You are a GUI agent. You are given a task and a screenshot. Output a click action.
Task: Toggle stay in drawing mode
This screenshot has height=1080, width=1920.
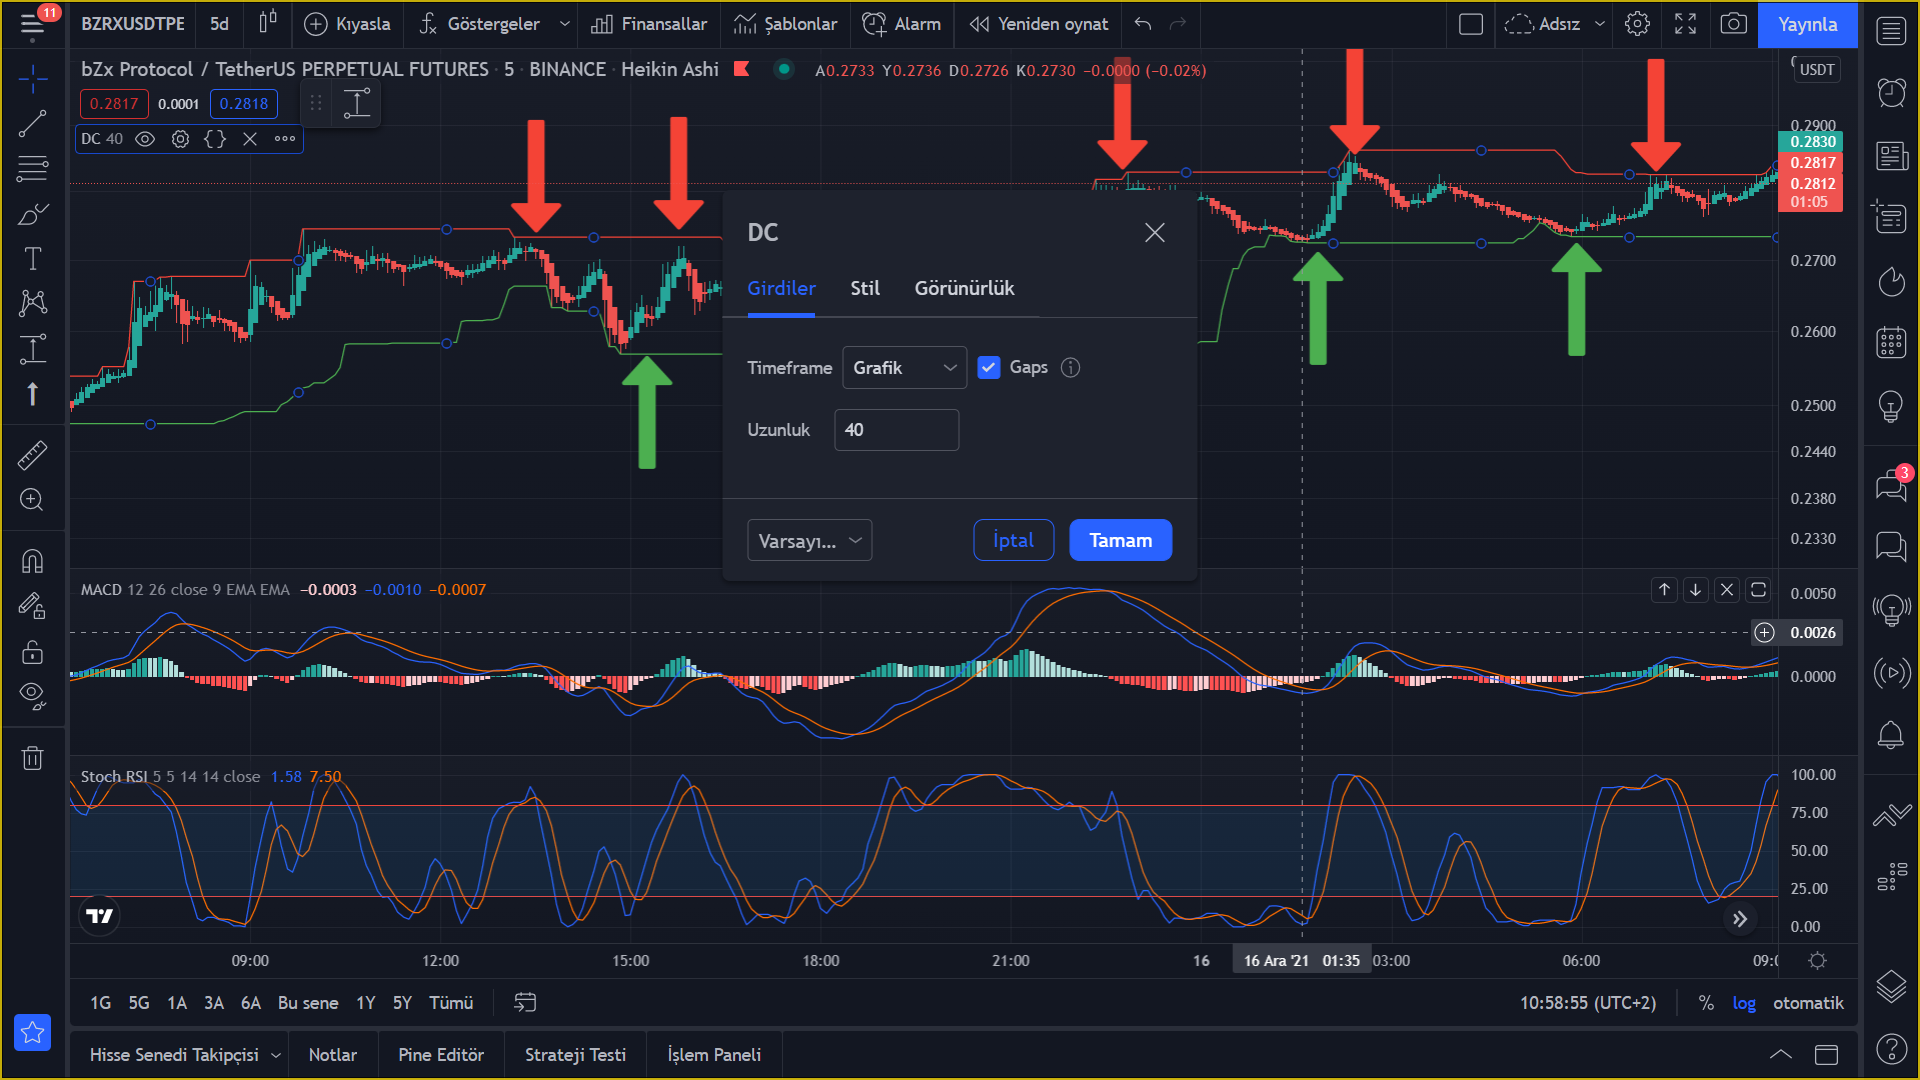32,606
